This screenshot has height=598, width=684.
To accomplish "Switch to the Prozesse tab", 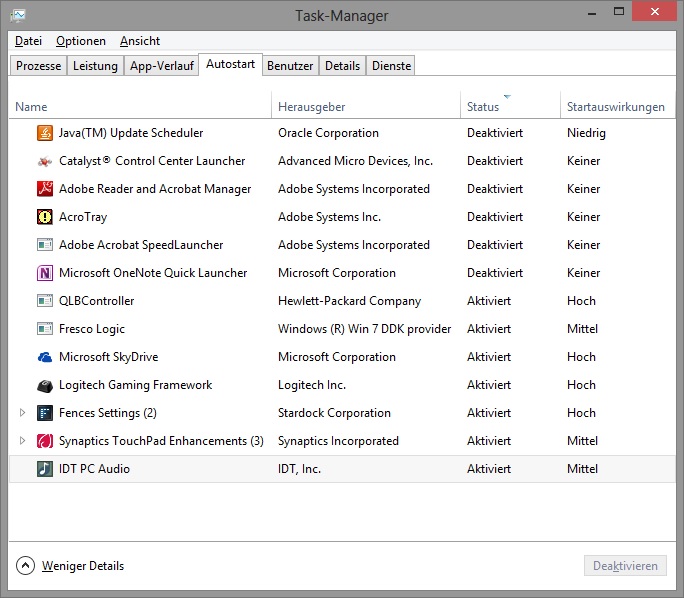I will 38,66.
